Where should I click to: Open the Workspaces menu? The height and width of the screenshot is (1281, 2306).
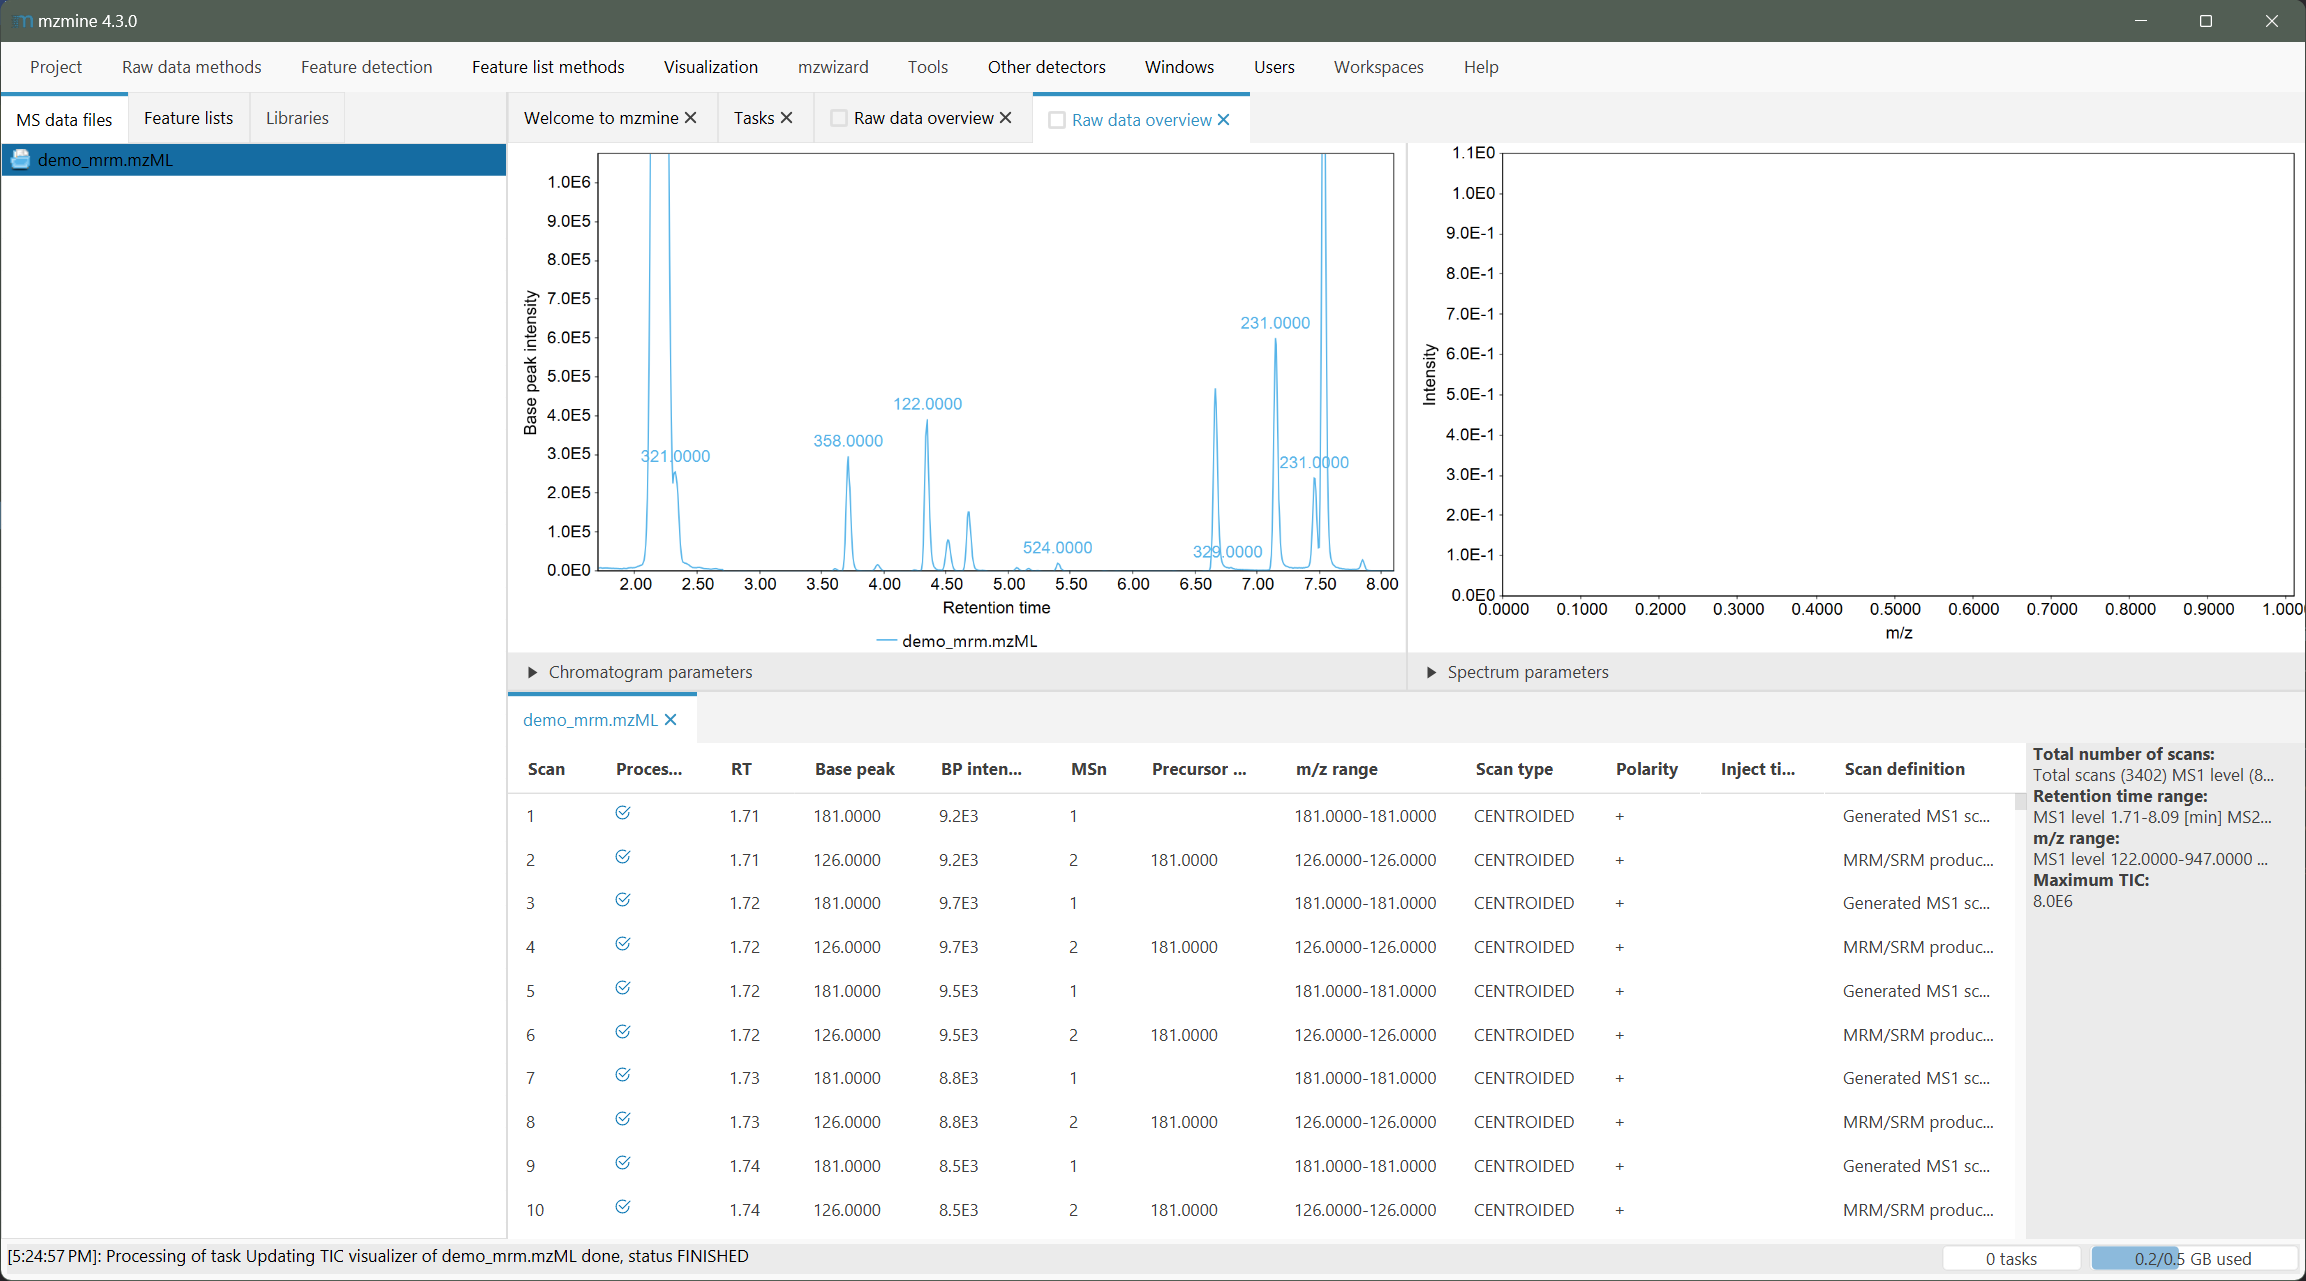(x=1379, y=67)
